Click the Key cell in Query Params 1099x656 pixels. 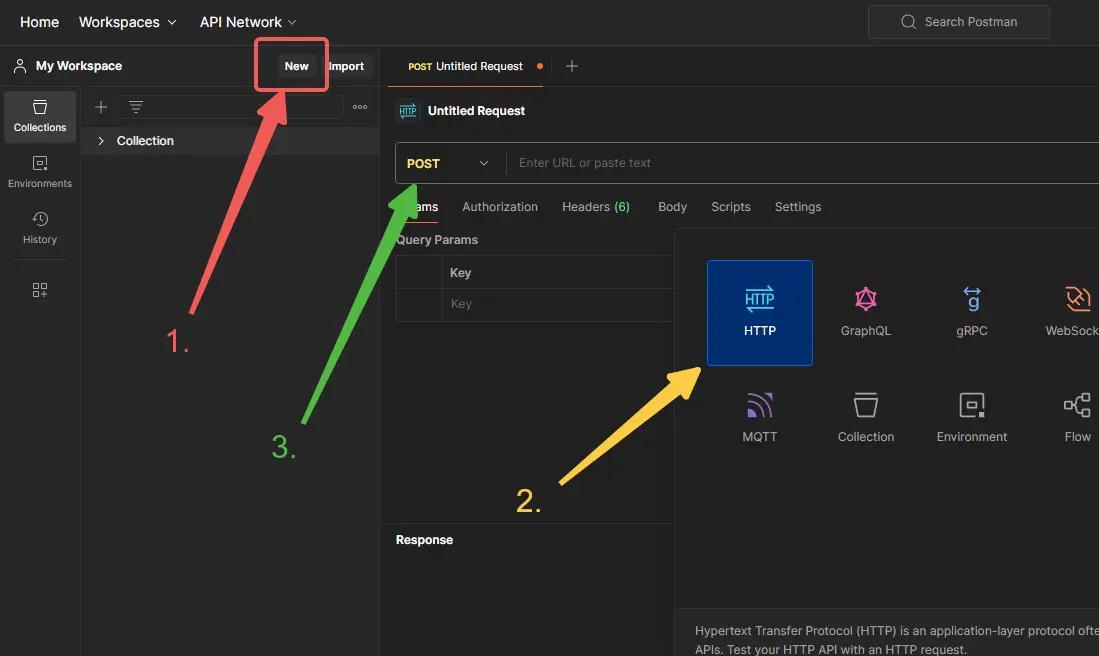point(558,304)
